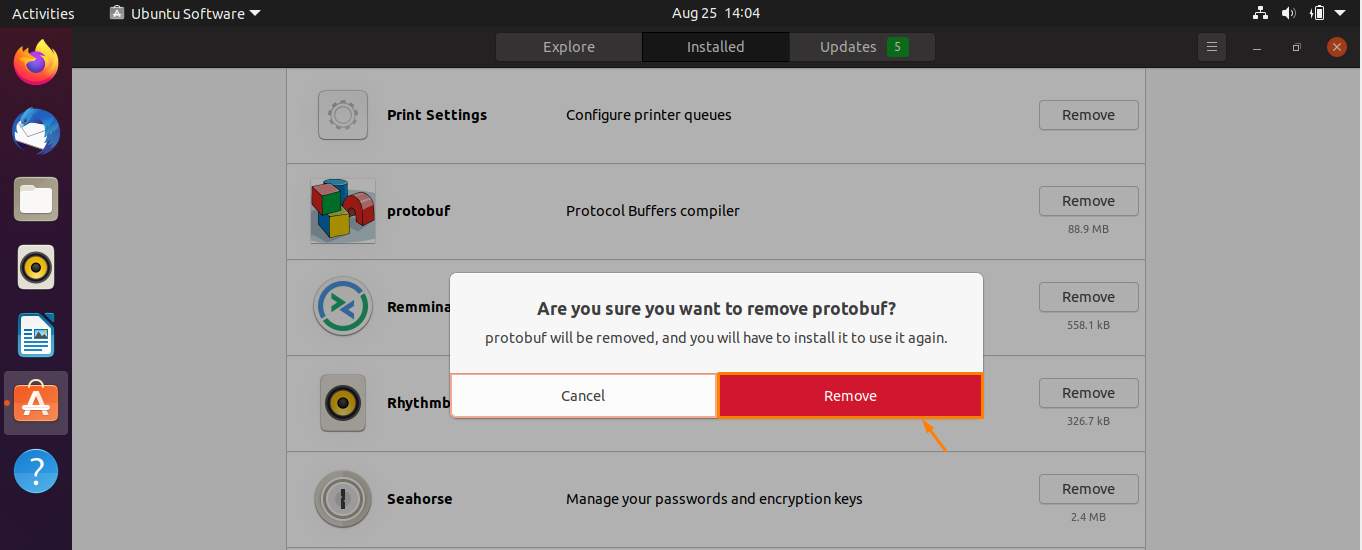Switch to the Explore tab
Screen dimensions: 1362x550
[x=569, y=47]
